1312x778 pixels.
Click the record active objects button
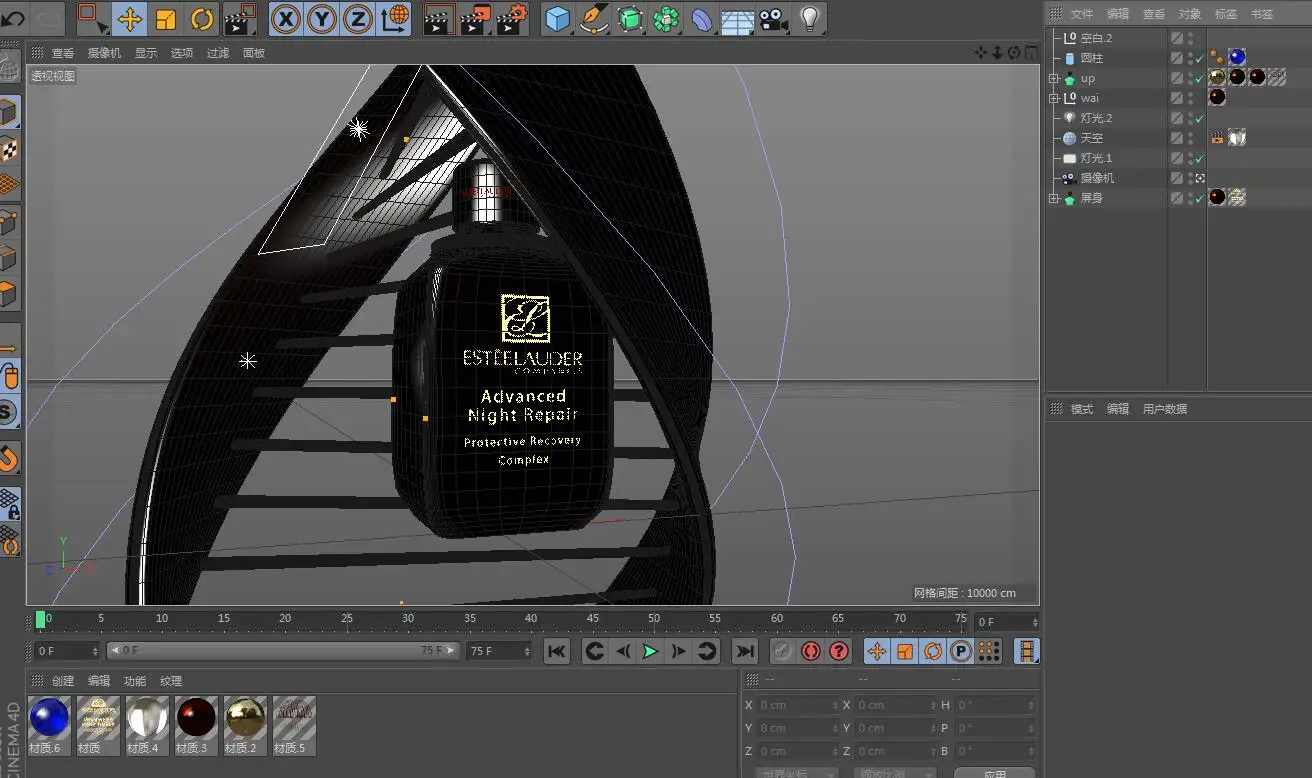pos(782,651)
